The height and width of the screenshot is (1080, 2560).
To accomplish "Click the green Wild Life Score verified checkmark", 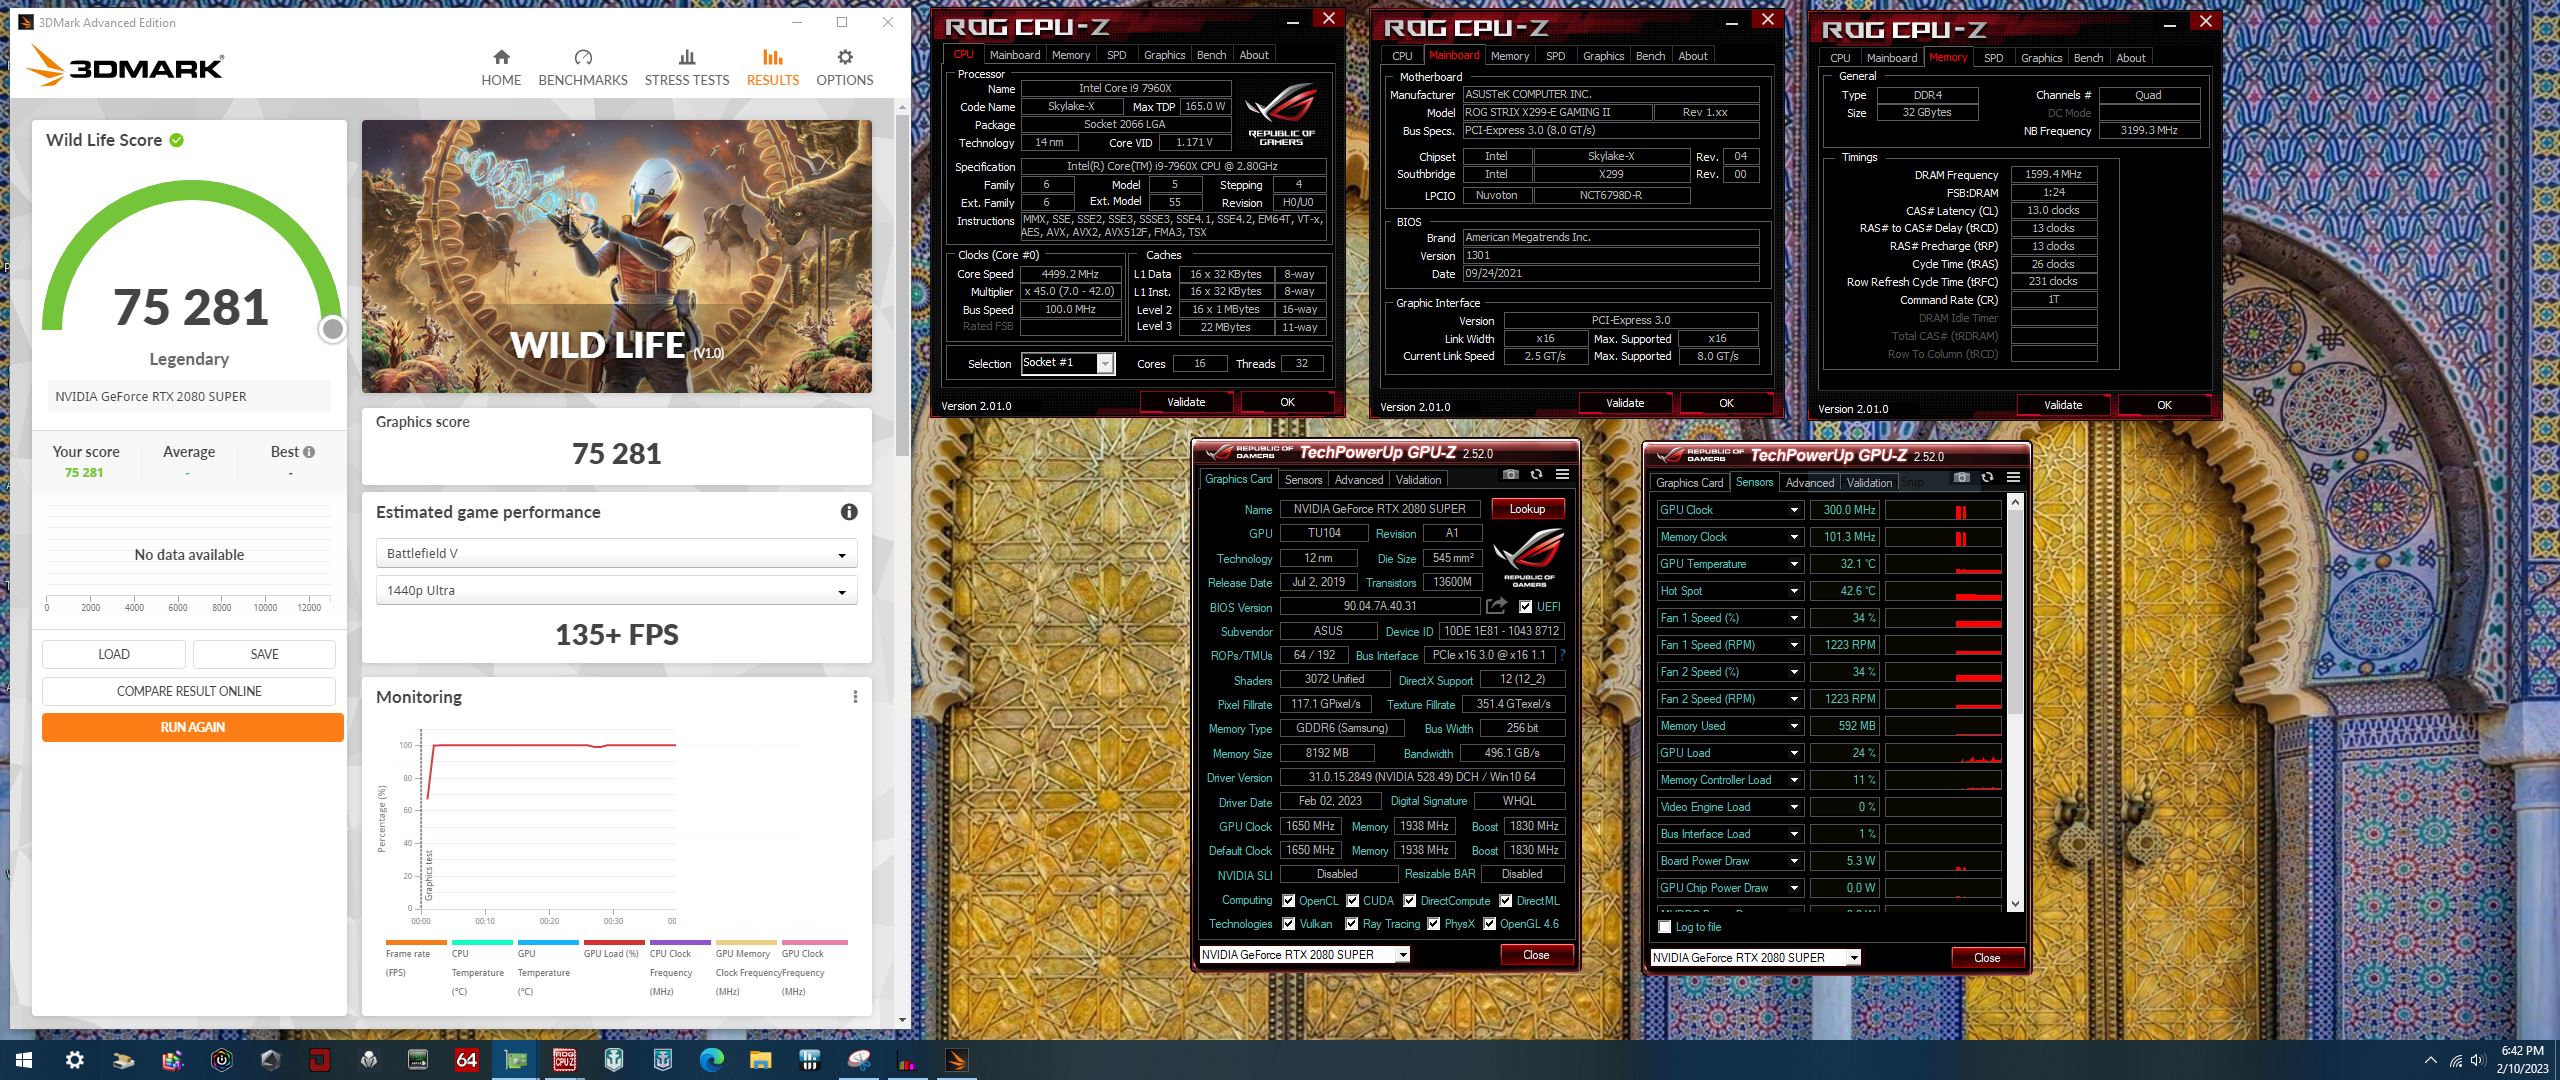I will [177, 140].
